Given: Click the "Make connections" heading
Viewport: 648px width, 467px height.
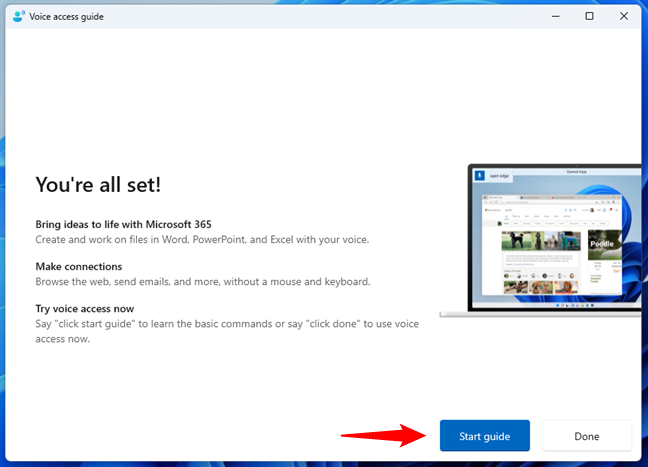Looking at the screenshot, I should (x=79, y=267).
